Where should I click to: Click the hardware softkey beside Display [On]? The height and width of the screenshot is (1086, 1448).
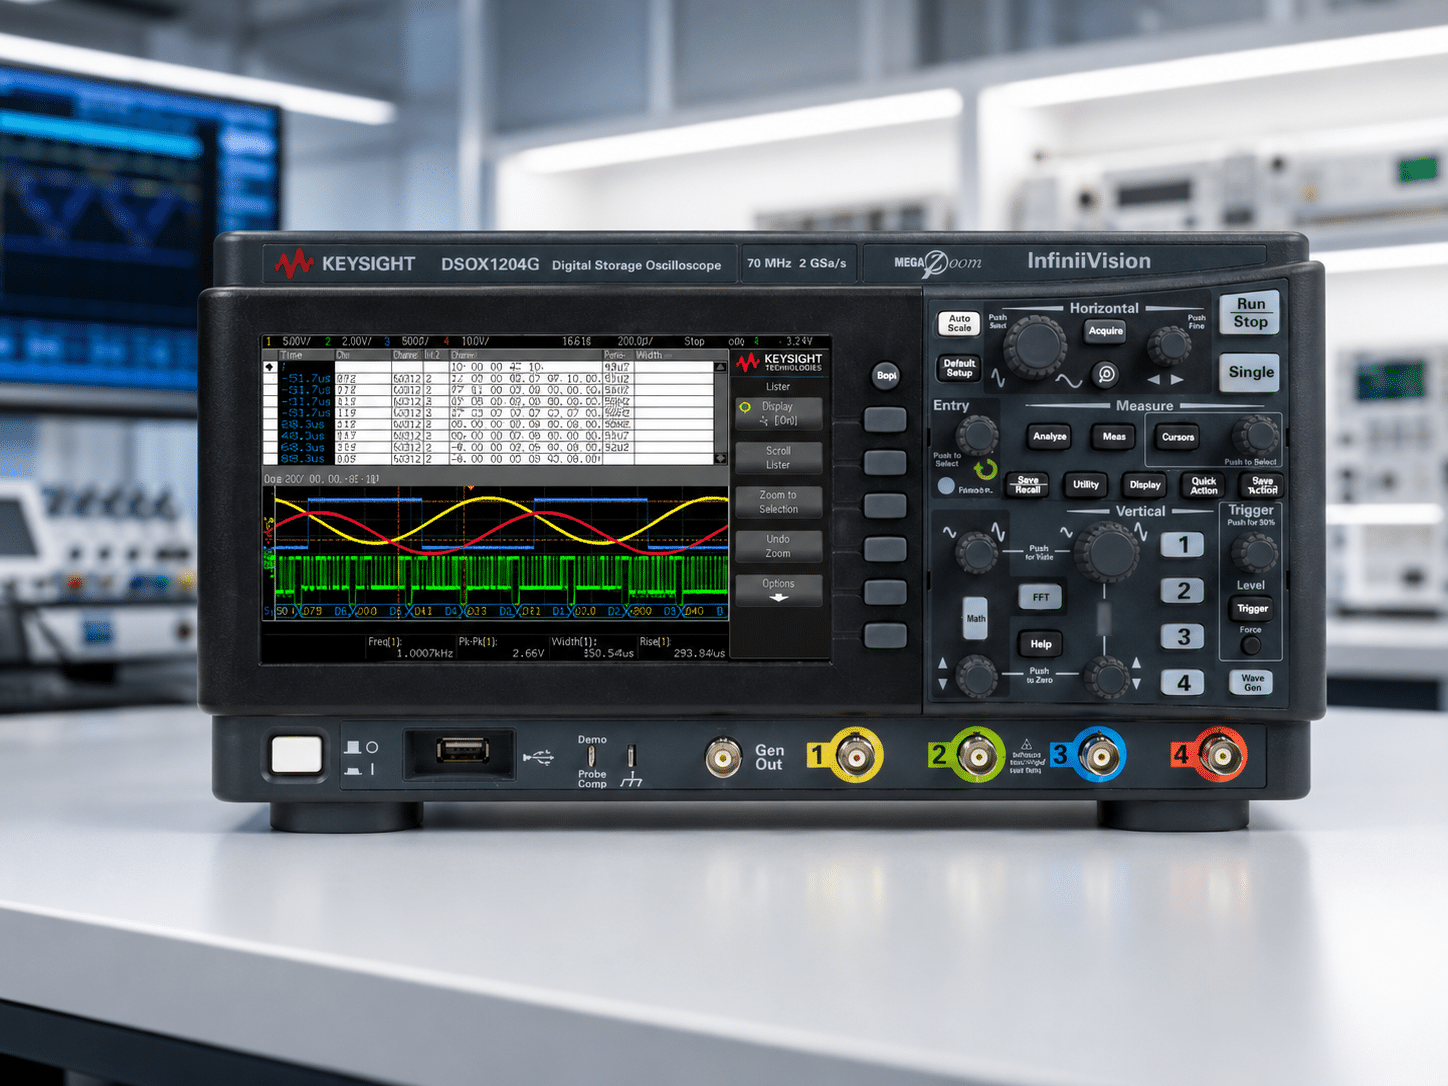coord(885,419)
